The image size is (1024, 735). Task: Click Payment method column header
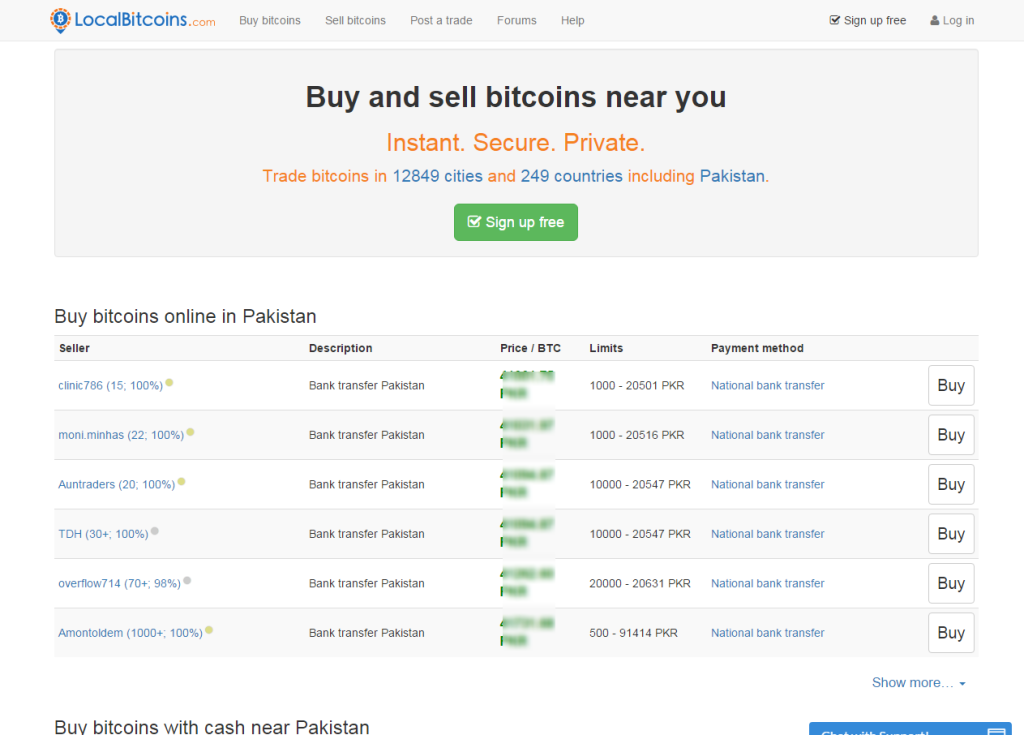(757, 348)
